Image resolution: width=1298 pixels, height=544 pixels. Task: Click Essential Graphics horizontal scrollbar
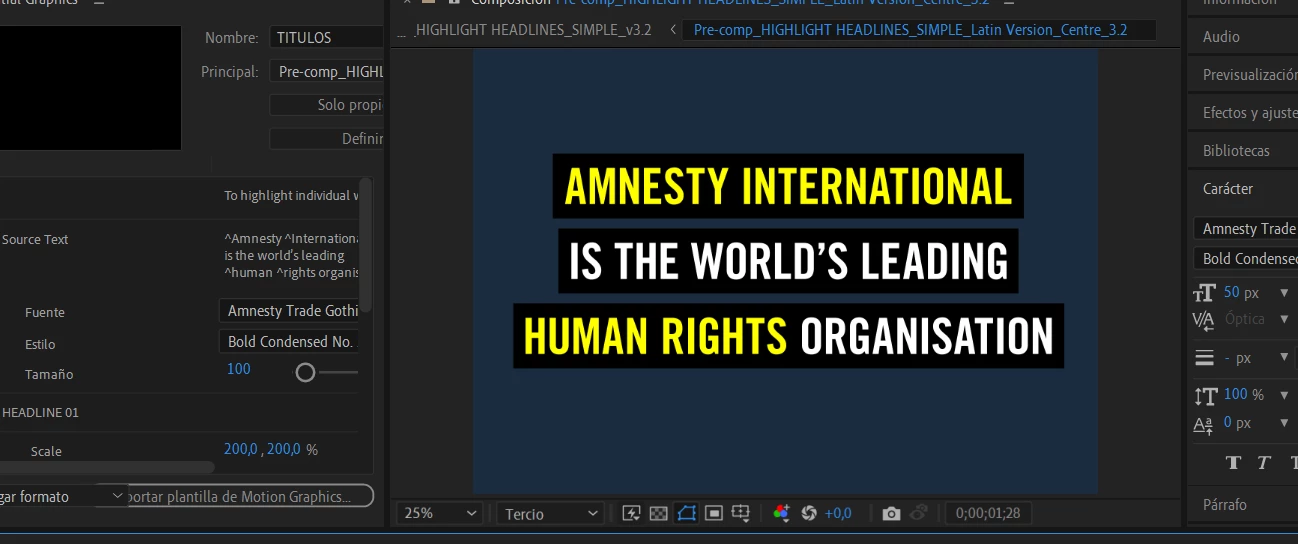tap(107, 467)
